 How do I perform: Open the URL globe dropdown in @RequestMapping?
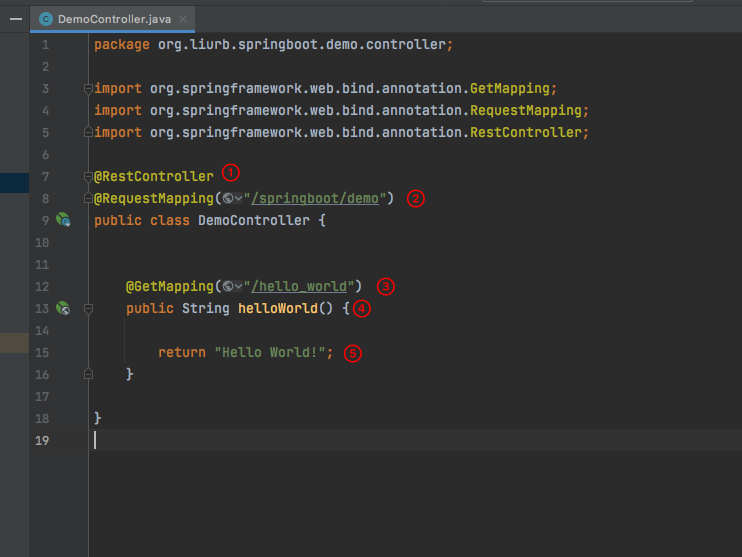(232, 198)
